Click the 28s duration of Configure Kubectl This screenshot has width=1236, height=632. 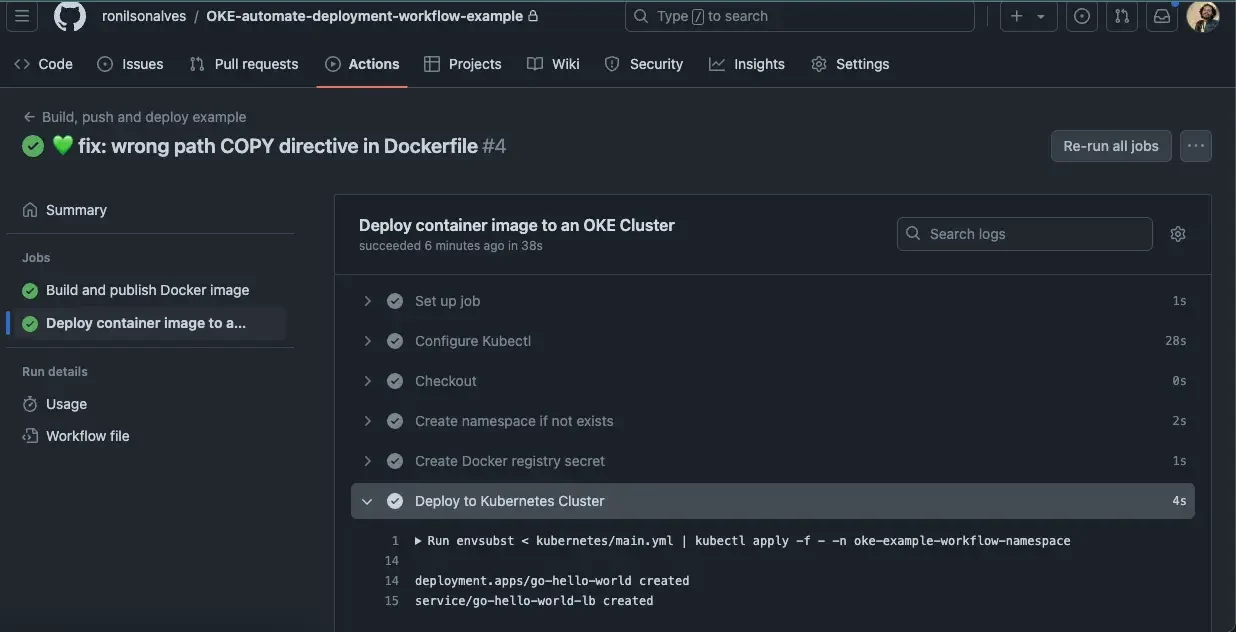click(1176, 341)
